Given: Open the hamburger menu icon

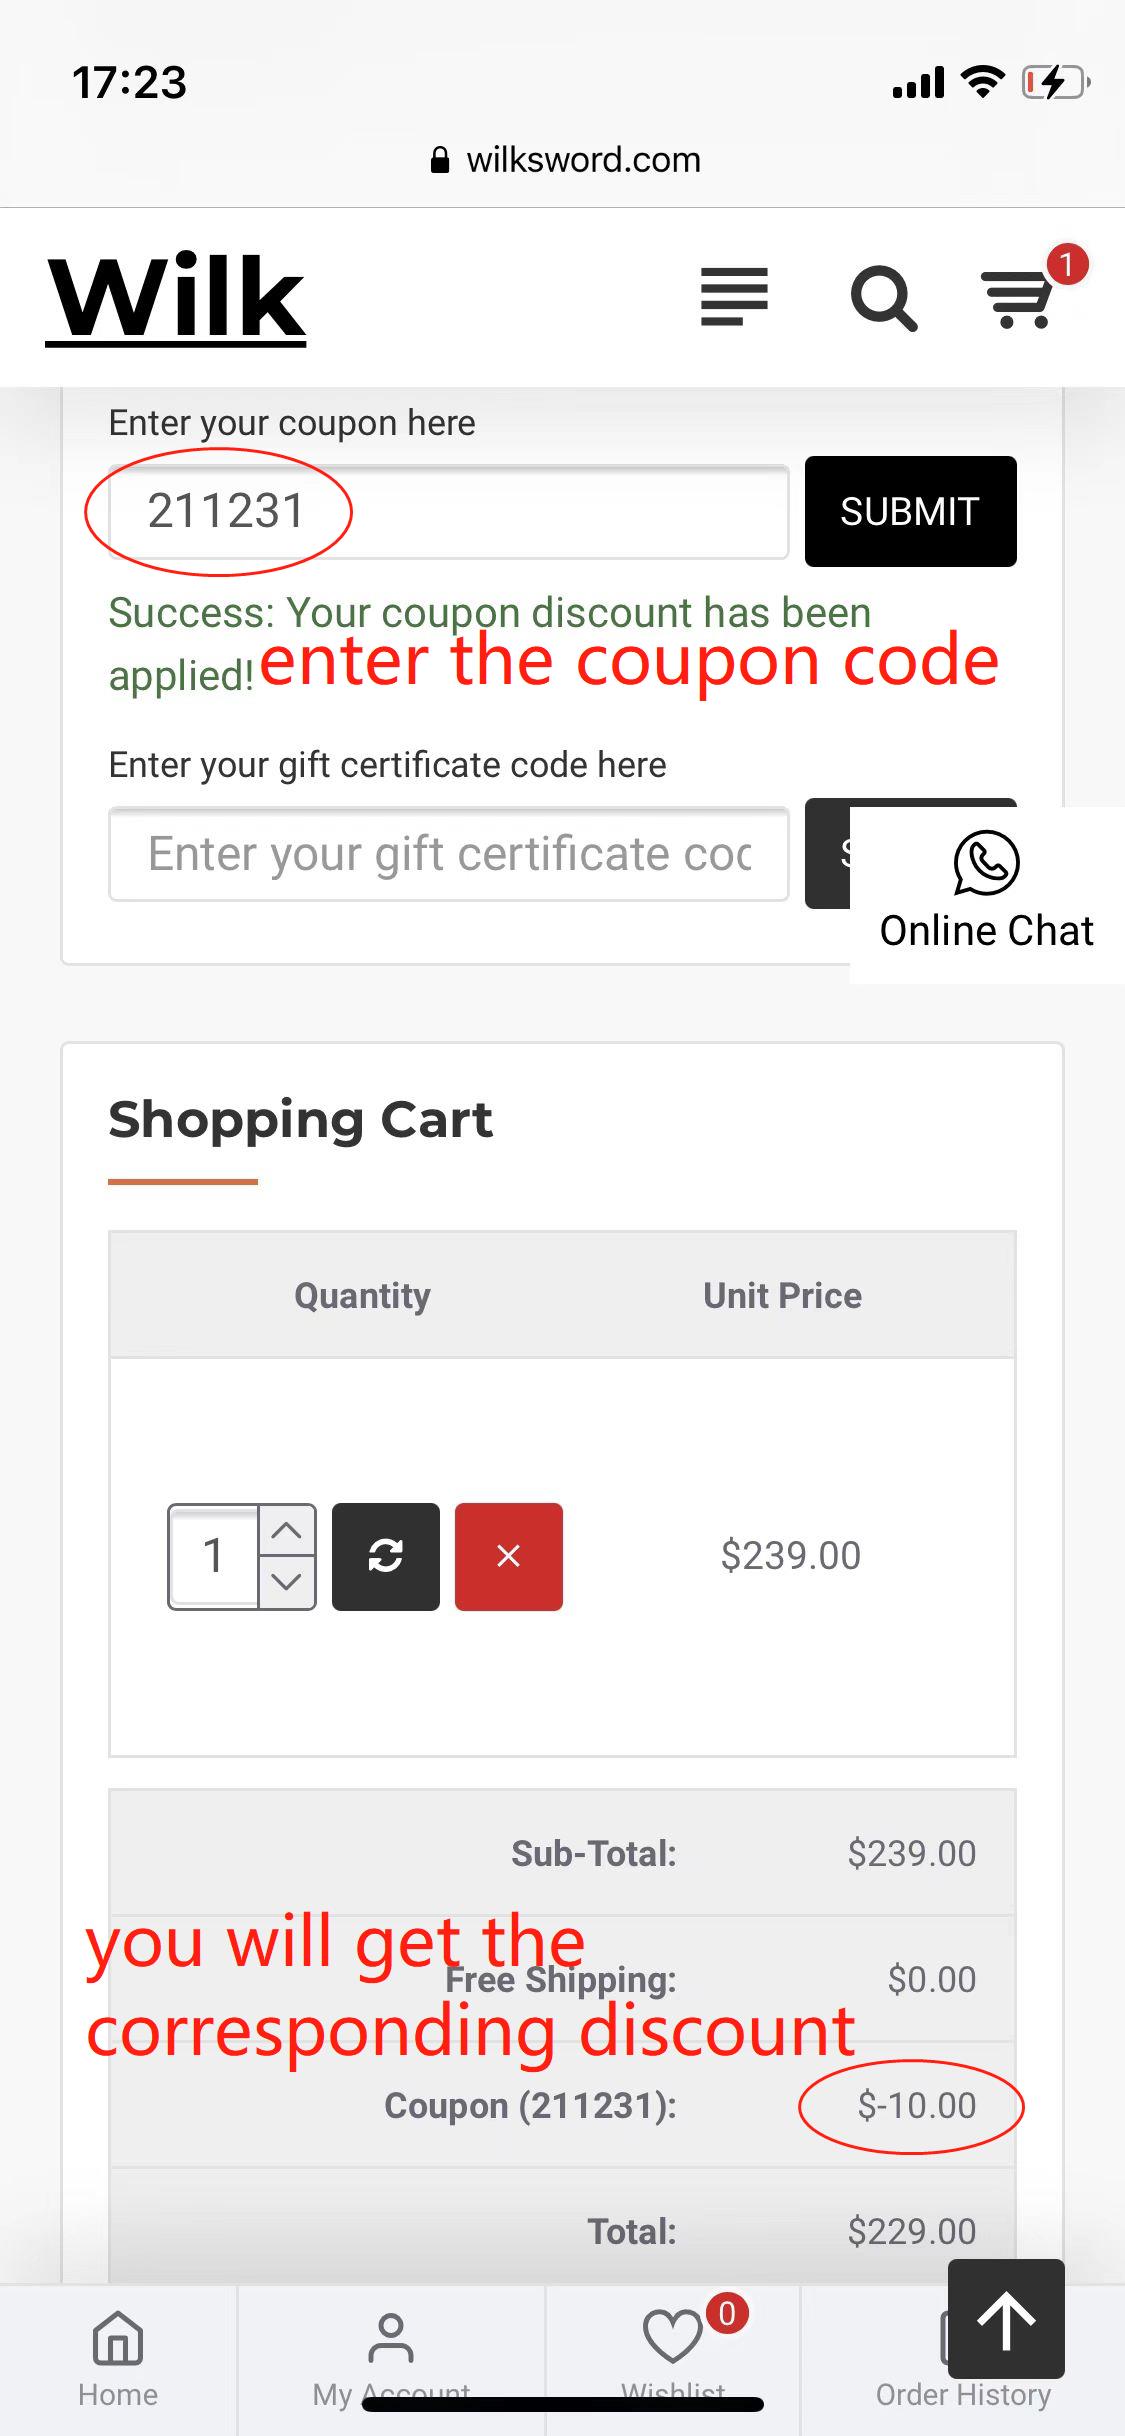Looking at the screenshot, I should [734, 297].
